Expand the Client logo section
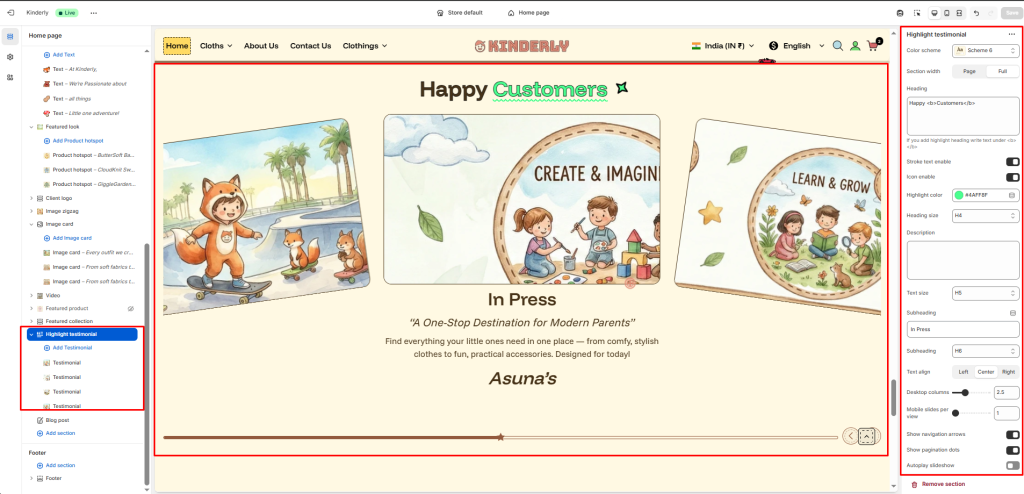 31,198
